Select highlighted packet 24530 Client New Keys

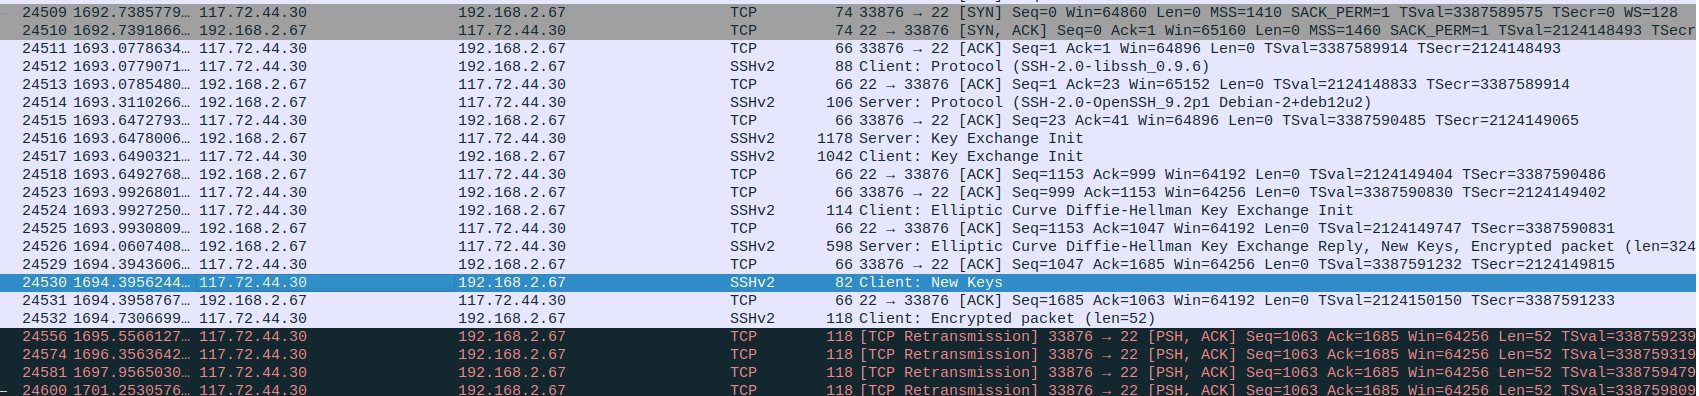pos(849,283)
